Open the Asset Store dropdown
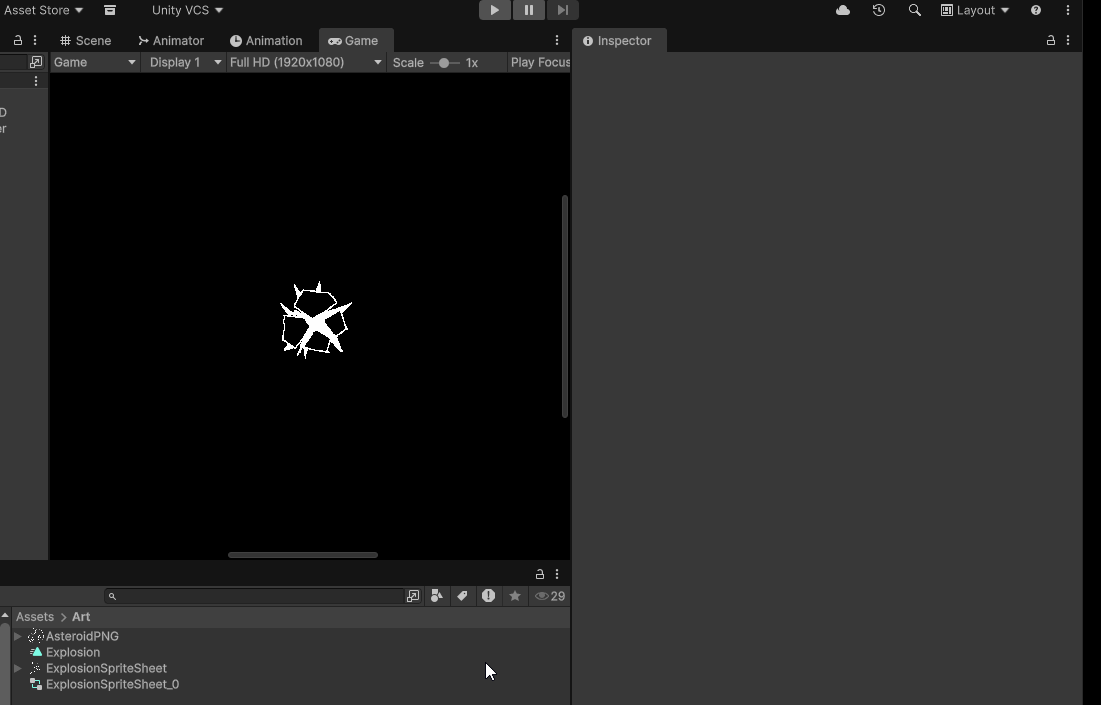The height and width of the screenshot is (705, 1101). [43, 10]
